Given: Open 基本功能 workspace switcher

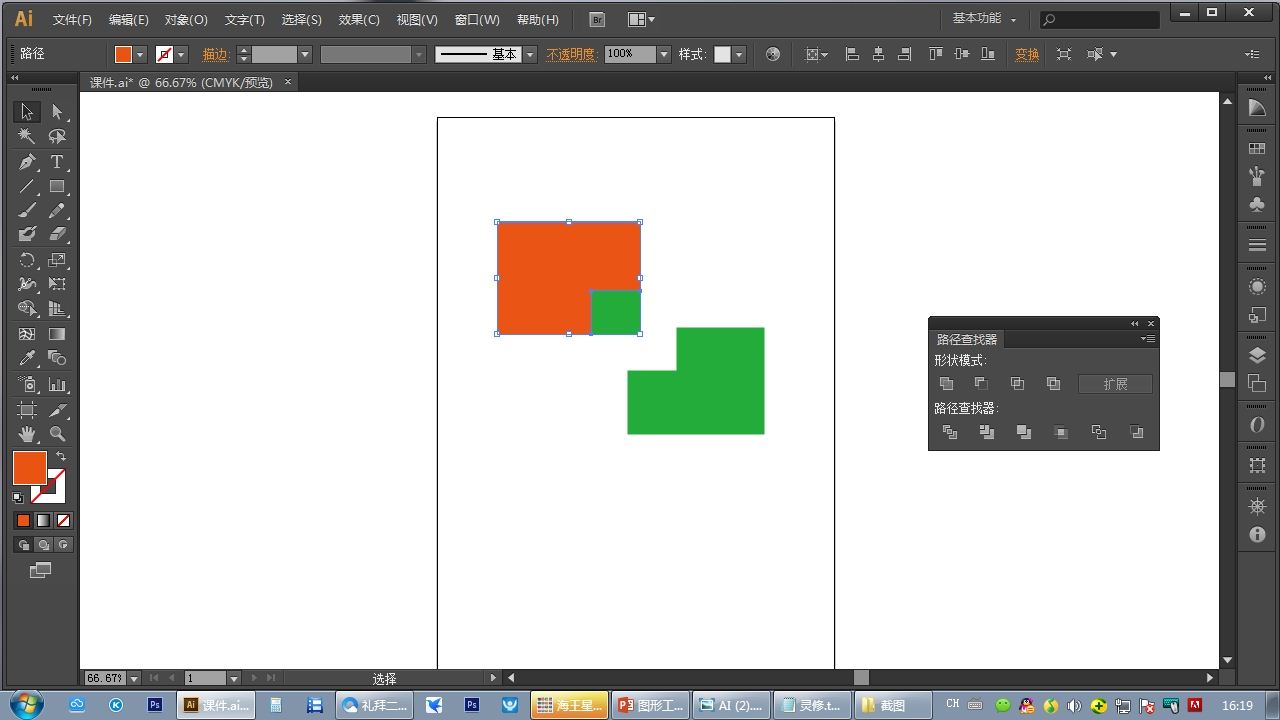Looking at the screenshot, I should point(984,19).
